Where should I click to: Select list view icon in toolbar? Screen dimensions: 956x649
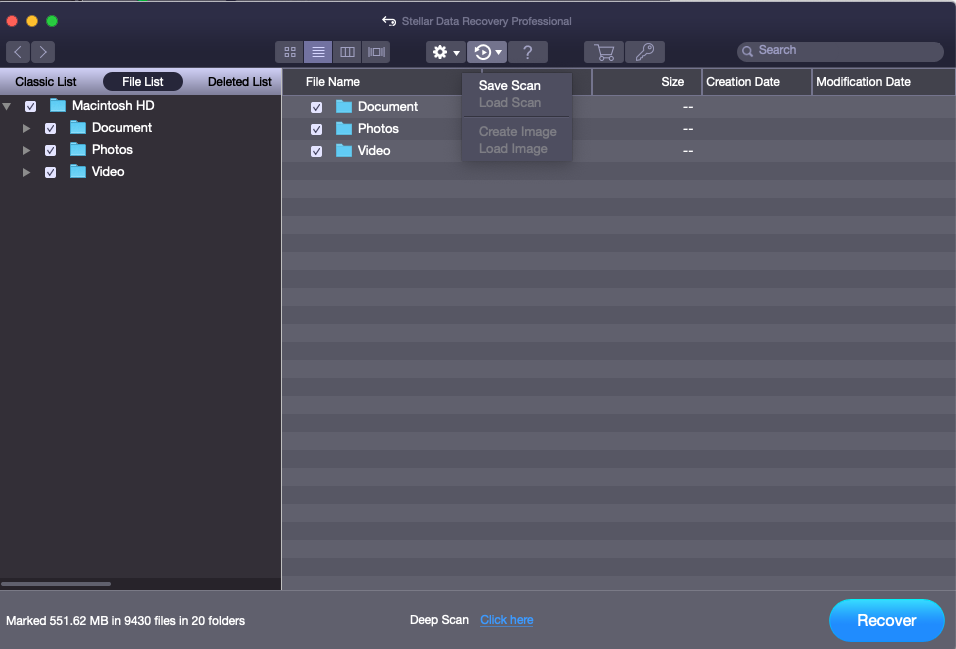(x=318, y=52)
